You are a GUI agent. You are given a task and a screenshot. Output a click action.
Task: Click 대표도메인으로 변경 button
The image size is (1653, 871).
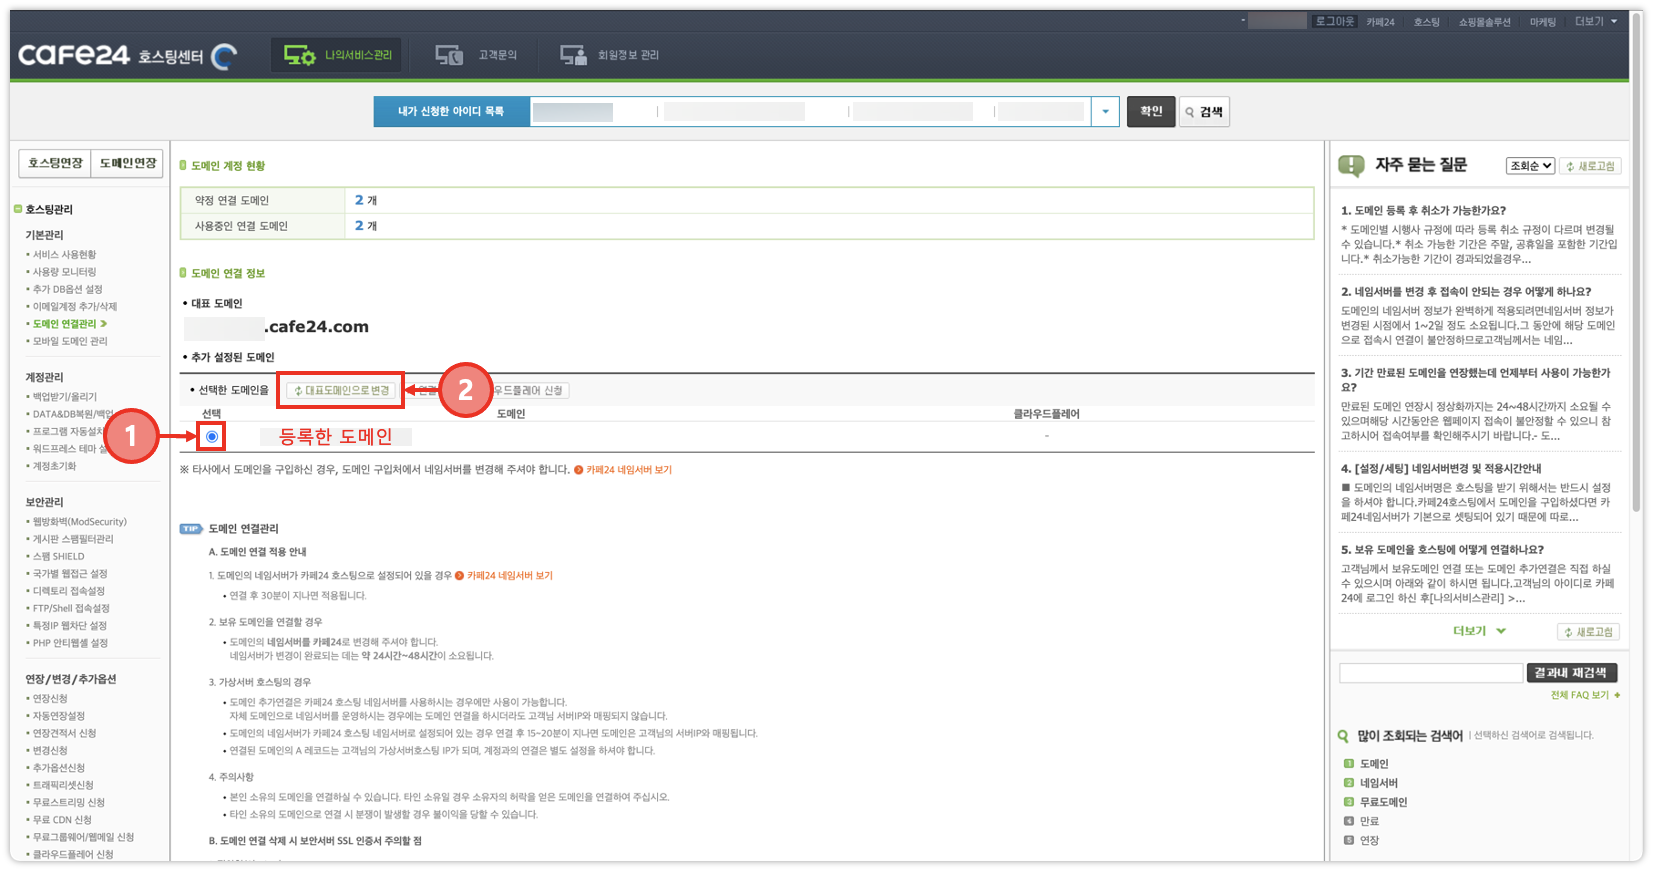tap(341, 390)
